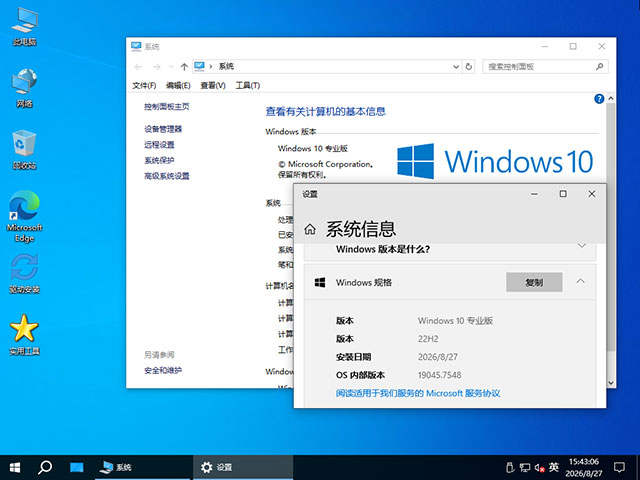Image resolution: width=640 pixels, height=480 pixels.
Task: Select 'Windows 10 专业版' in Settings
Action: [455, 320]
